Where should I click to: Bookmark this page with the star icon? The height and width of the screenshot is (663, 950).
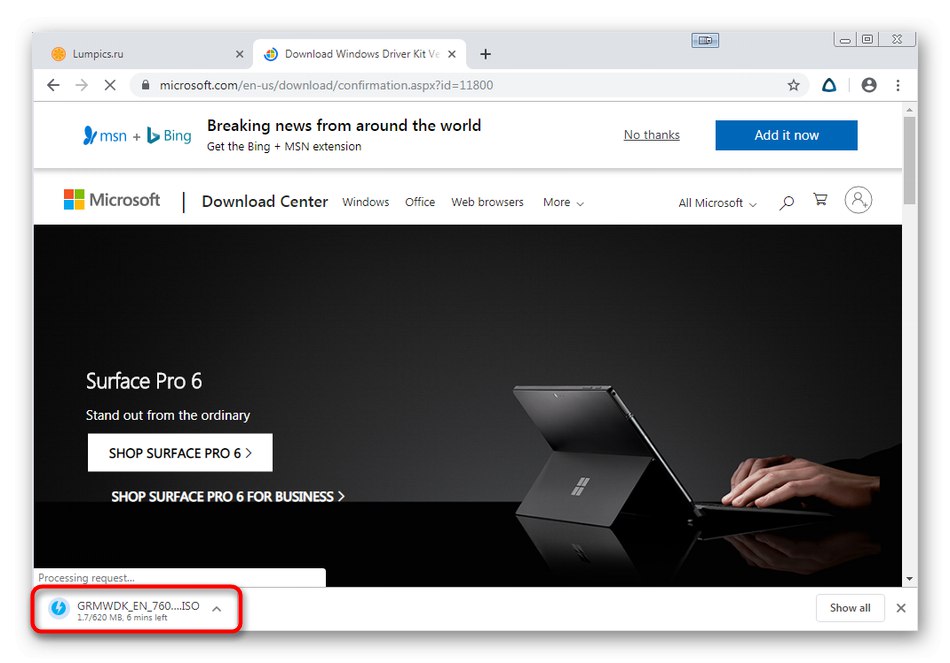[794, 85]
